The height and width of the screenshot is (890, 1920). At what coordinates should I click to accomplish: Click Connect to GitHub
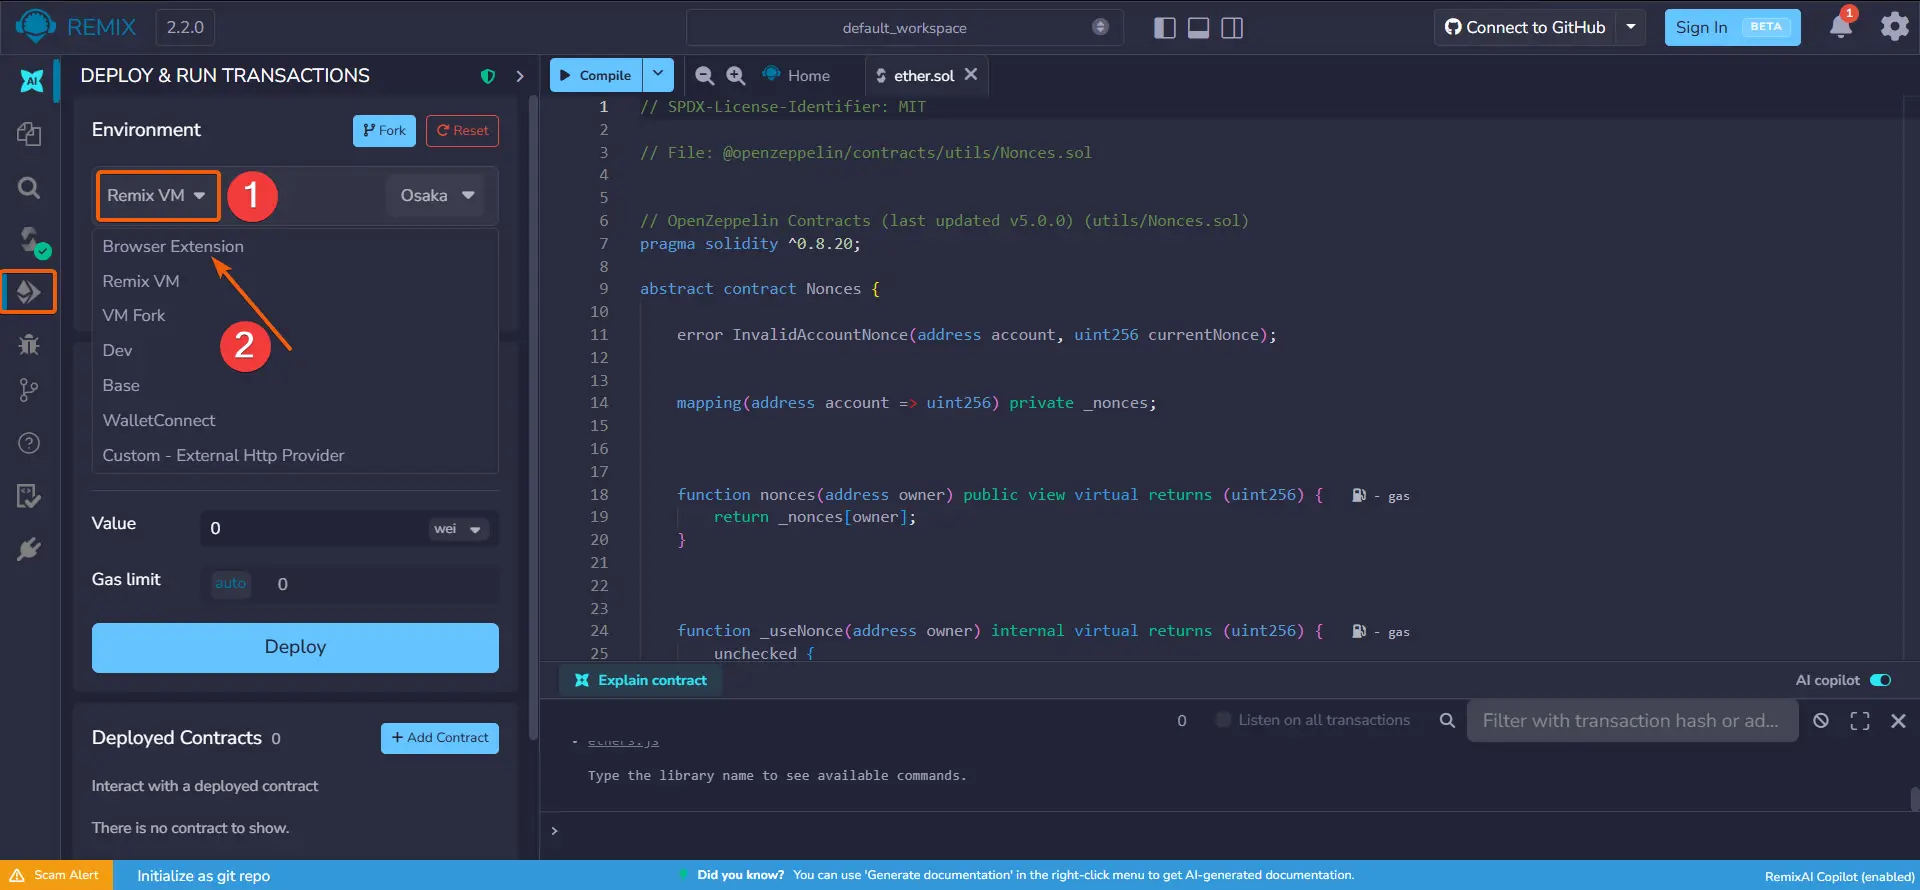(1526, 27)
